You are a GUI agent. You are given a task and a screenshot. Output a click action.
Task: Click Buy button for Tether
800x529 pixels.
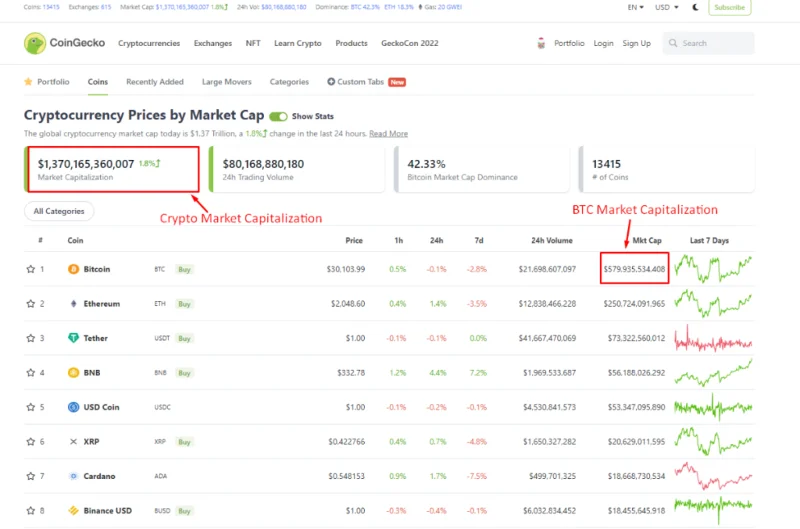pos(184,338)
